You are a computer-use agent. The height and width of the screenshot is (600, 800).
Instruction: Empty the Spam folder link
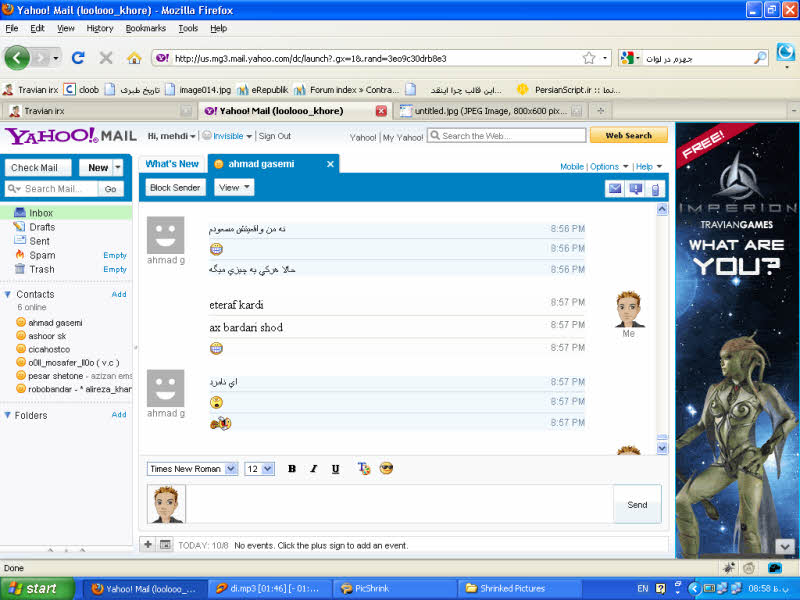(x=115, y=255)
